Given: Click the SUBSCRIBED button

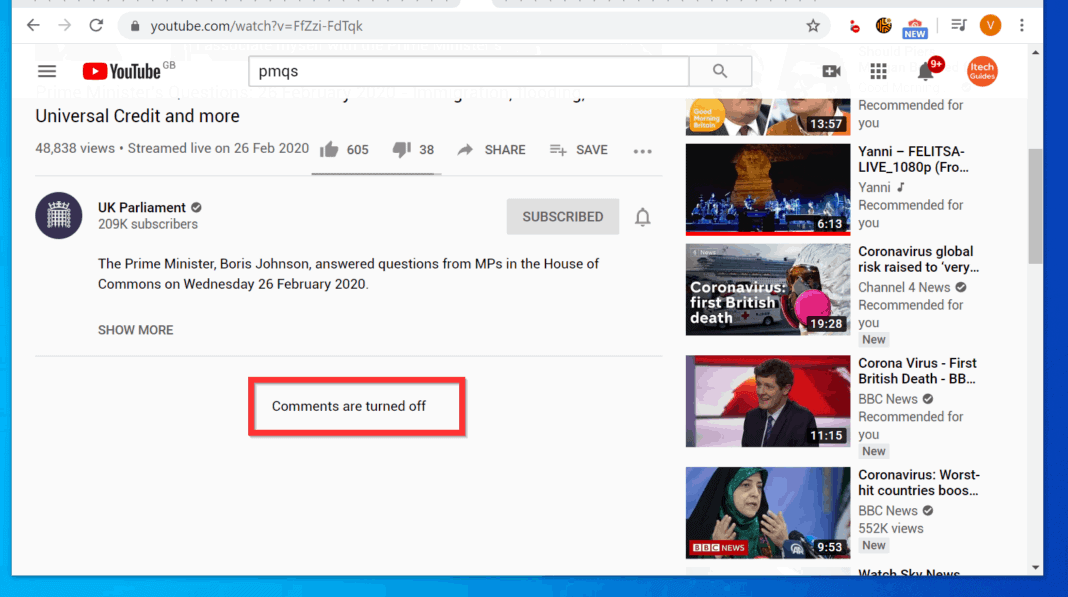Looking at the screenshot, I should (x=563, y=217).
